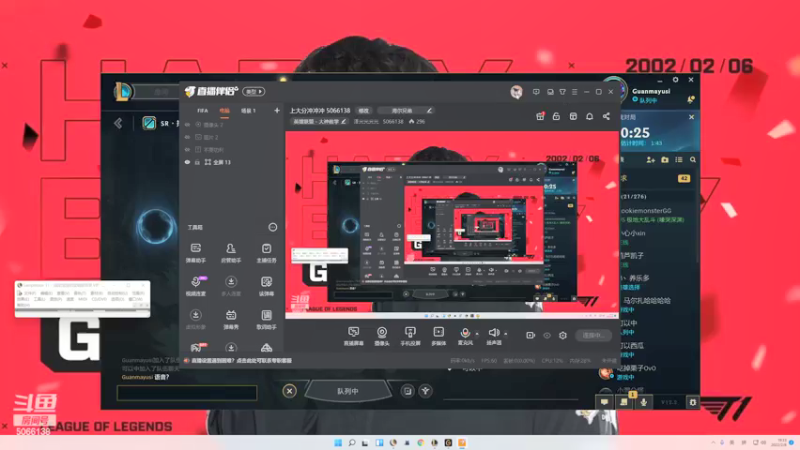Add a new scene with plus button
800x450 pixels.
(x=277, y=110)
